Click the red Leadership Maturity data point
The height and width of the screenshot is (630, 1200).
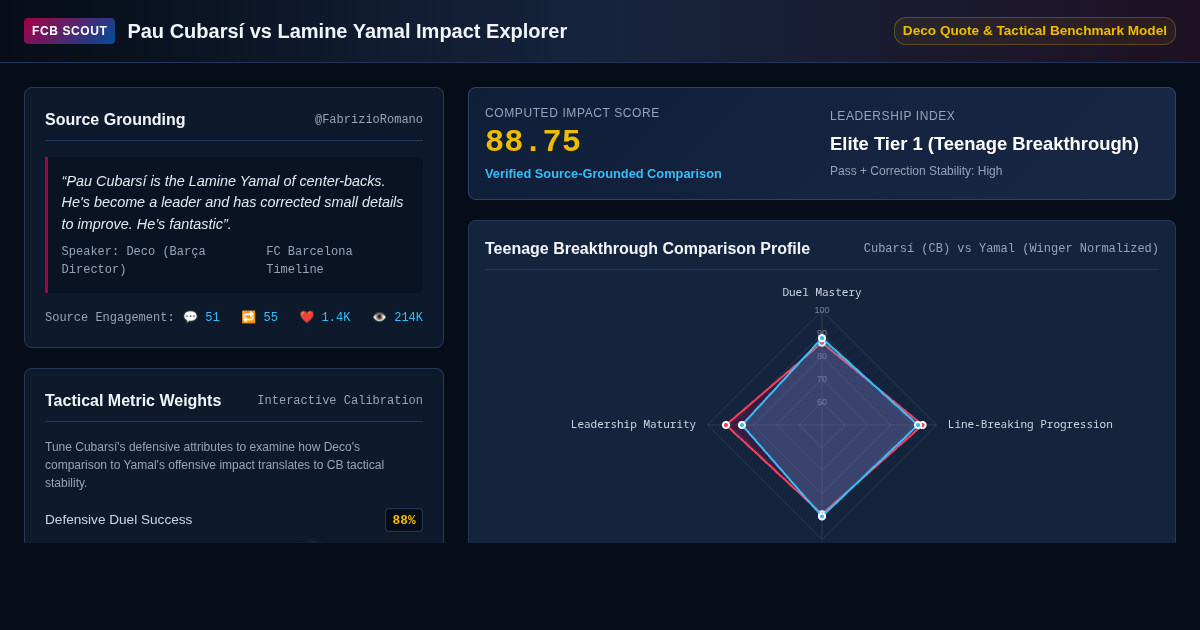726,425
